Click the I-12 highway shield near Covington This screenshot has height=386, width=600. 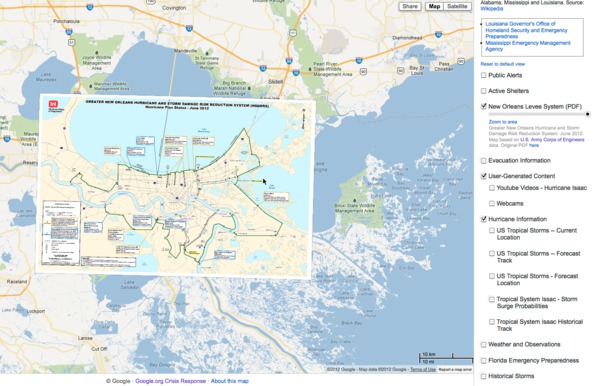tap(189, 28)
